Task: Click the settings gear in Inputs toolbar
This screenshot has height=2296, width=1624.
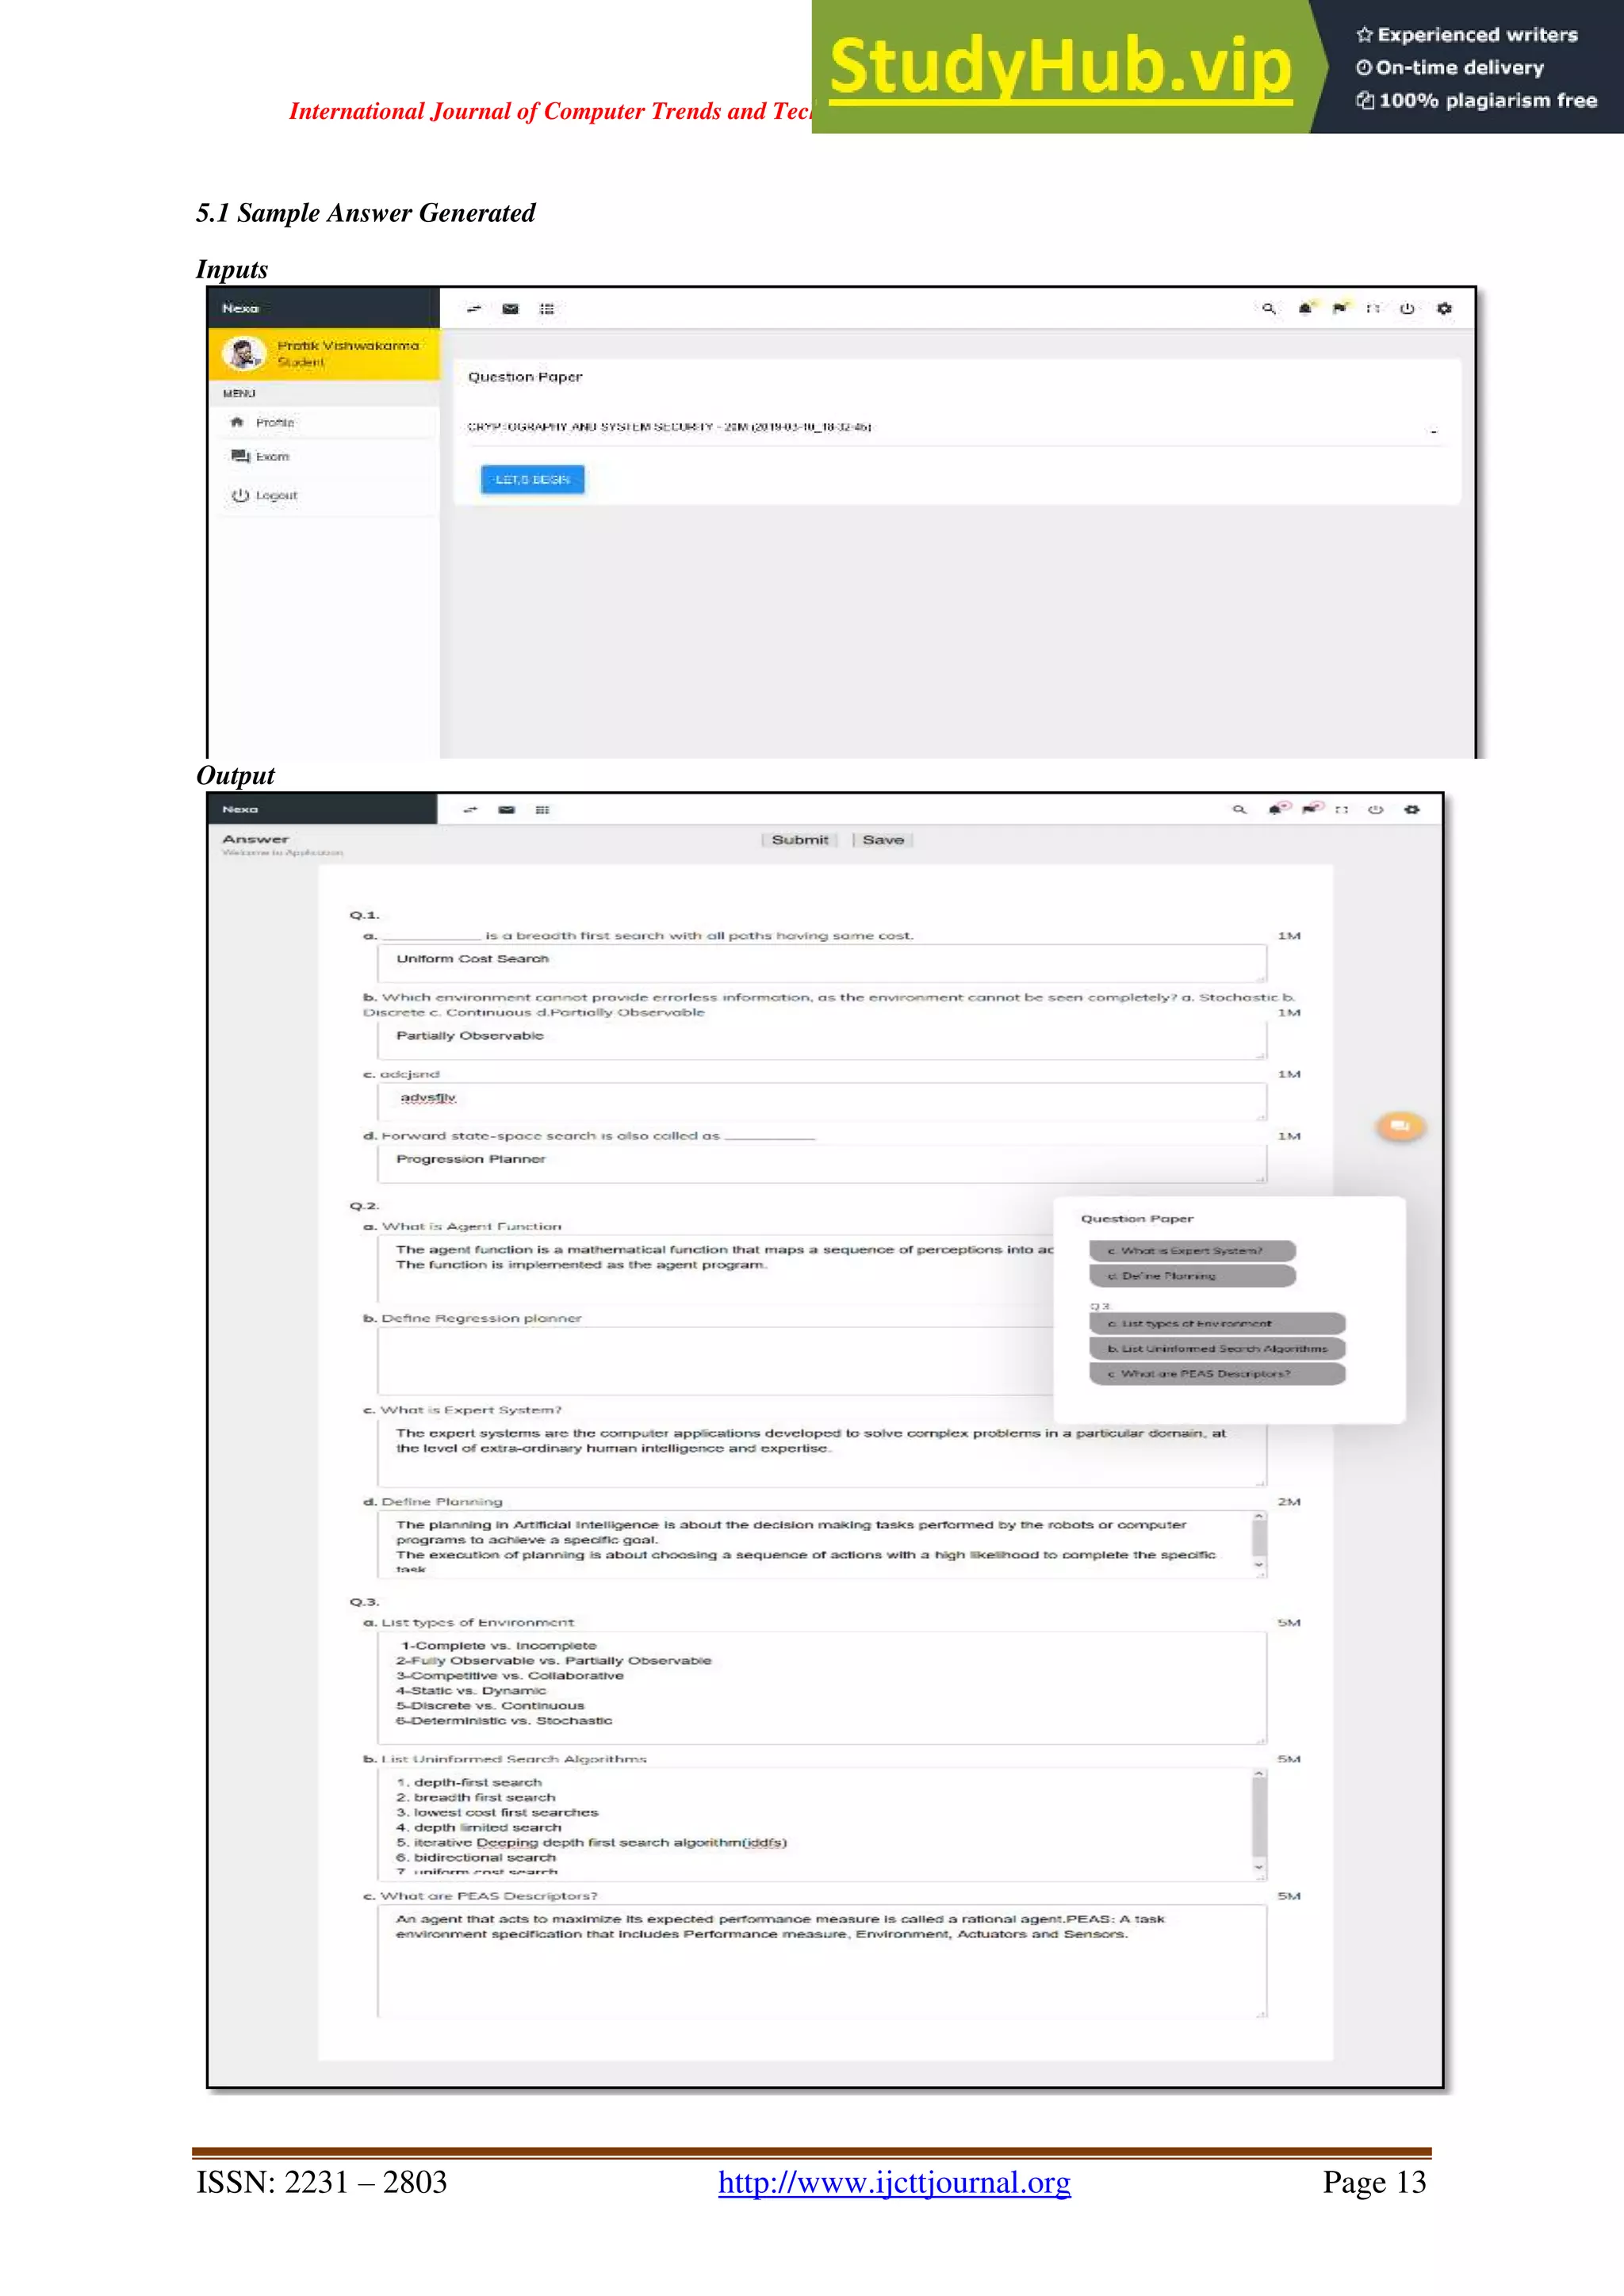Action: click(1443, 309)
